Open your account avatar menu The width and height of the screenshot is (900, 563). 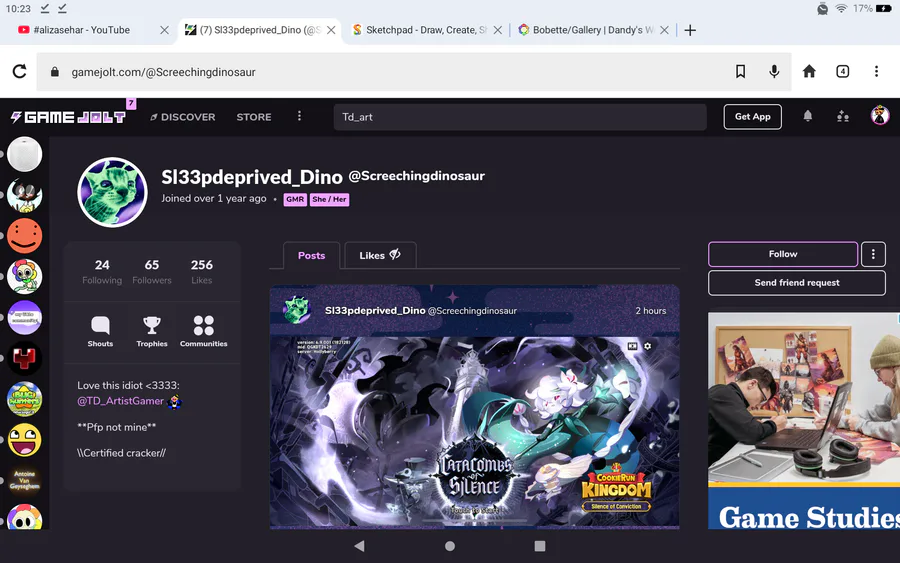pyautogui.click(x=879, y=116)
